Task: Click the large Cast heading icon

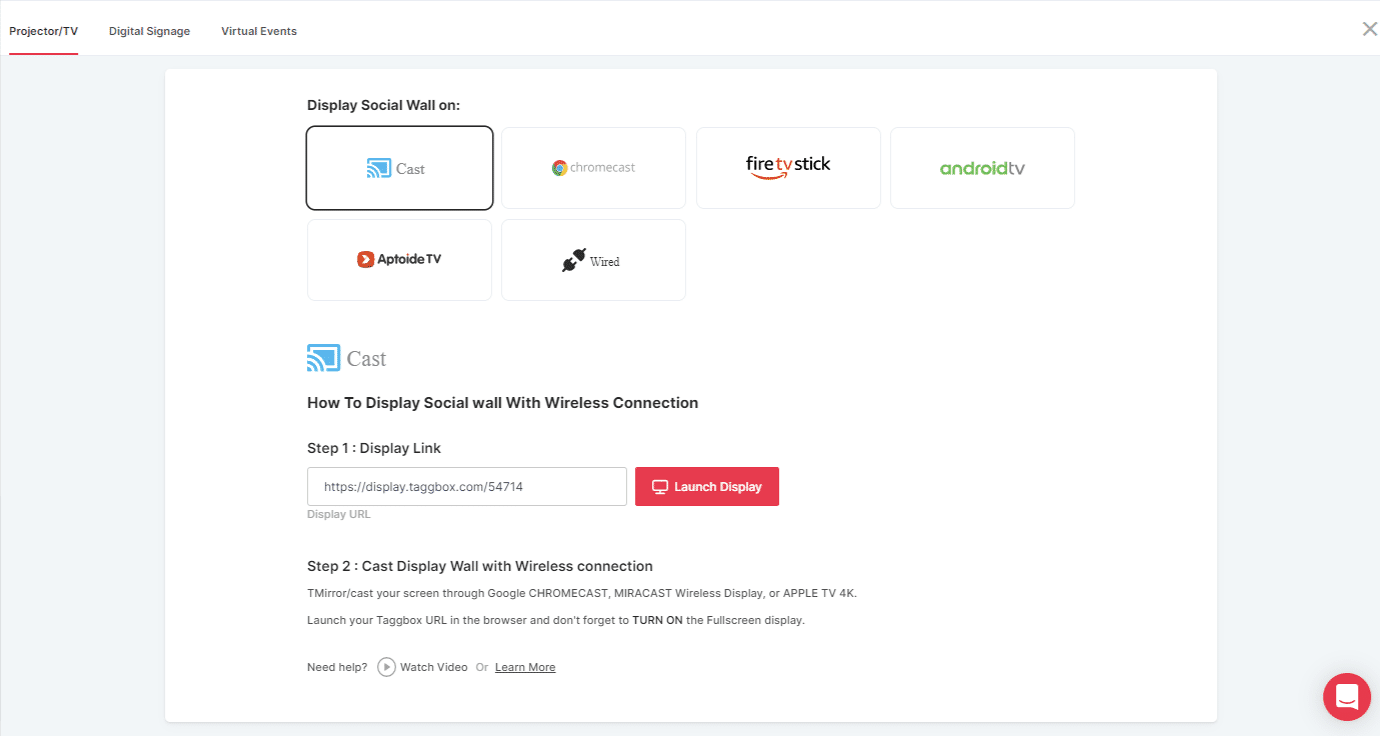Action: point(323,358)
